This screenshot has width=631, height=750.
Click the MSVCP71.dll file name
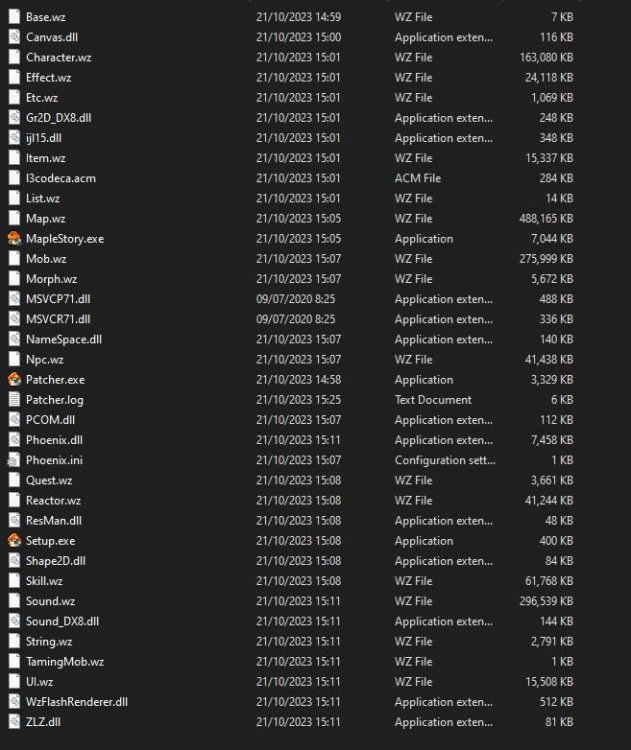(x=58, y=299)
